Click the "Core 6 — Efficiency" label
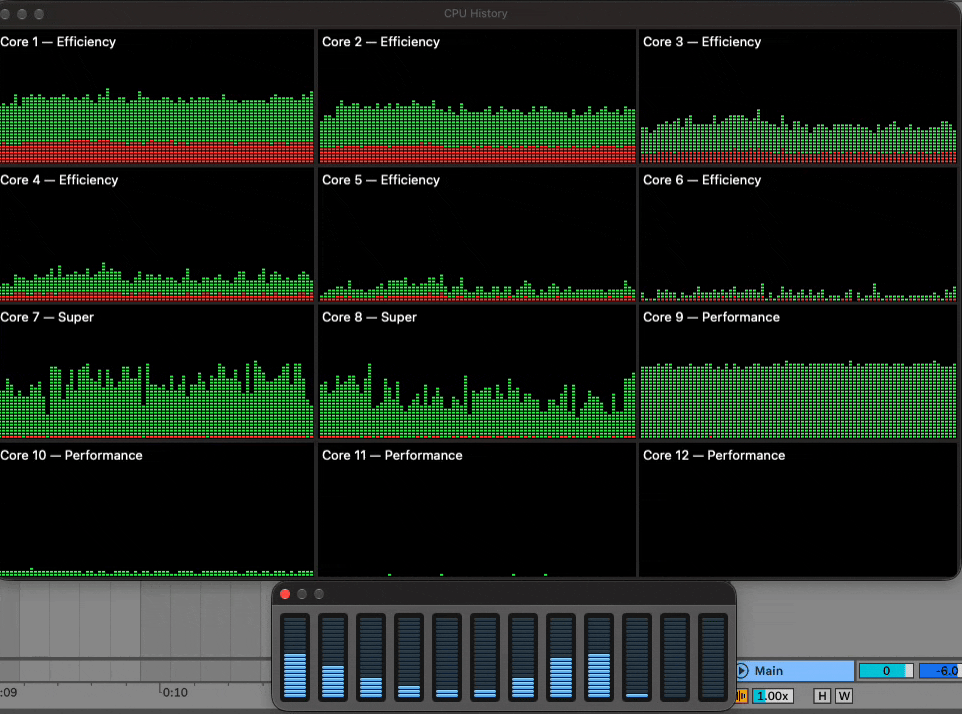 click(702, 180)
